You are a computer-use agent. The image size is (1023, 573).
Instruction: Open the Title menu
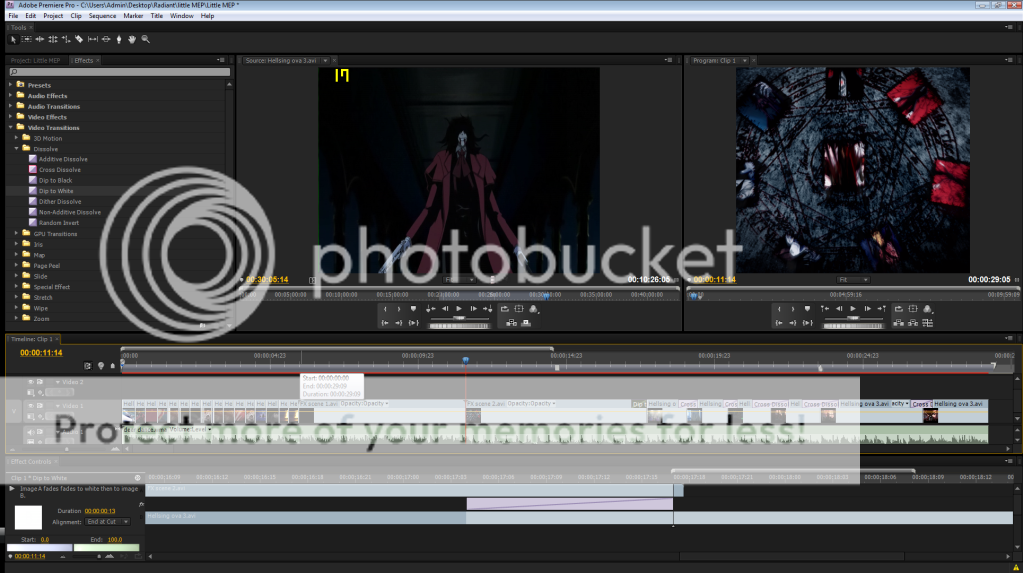point(157,16)
